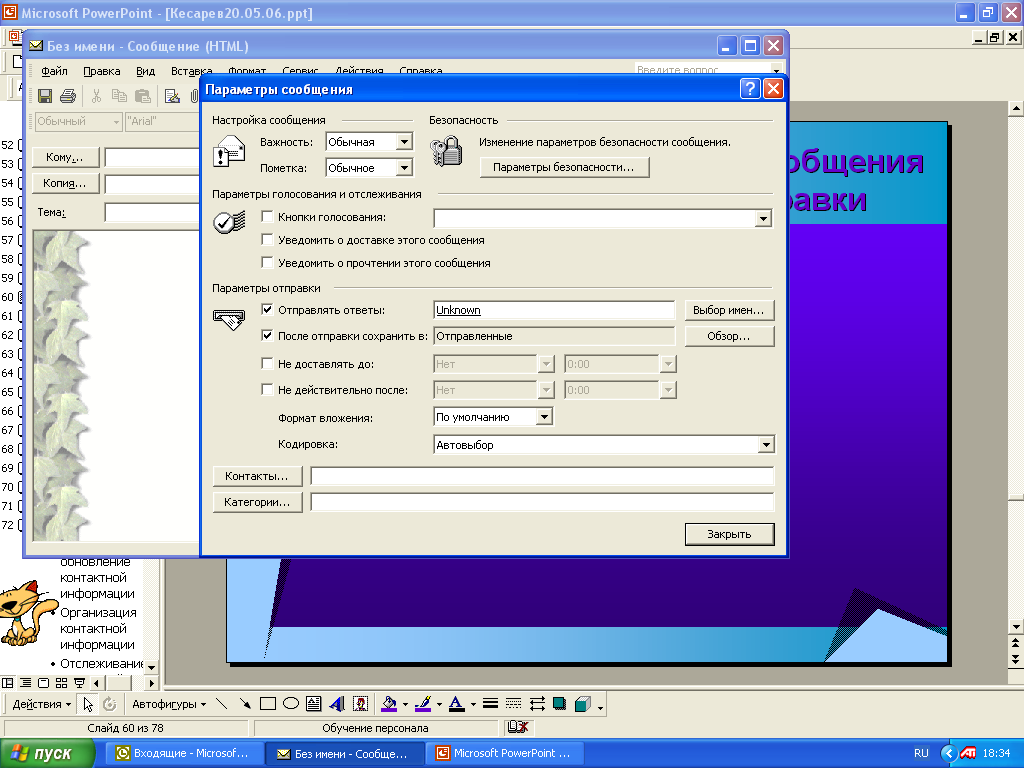
Task: Click Кому button in message window
Action: (65, 157)
